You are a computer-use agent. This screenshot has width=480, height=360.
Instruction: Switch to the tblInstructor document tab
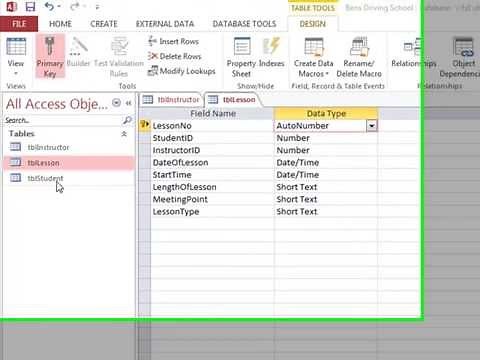pyautogui.click(x=171, y=99)
